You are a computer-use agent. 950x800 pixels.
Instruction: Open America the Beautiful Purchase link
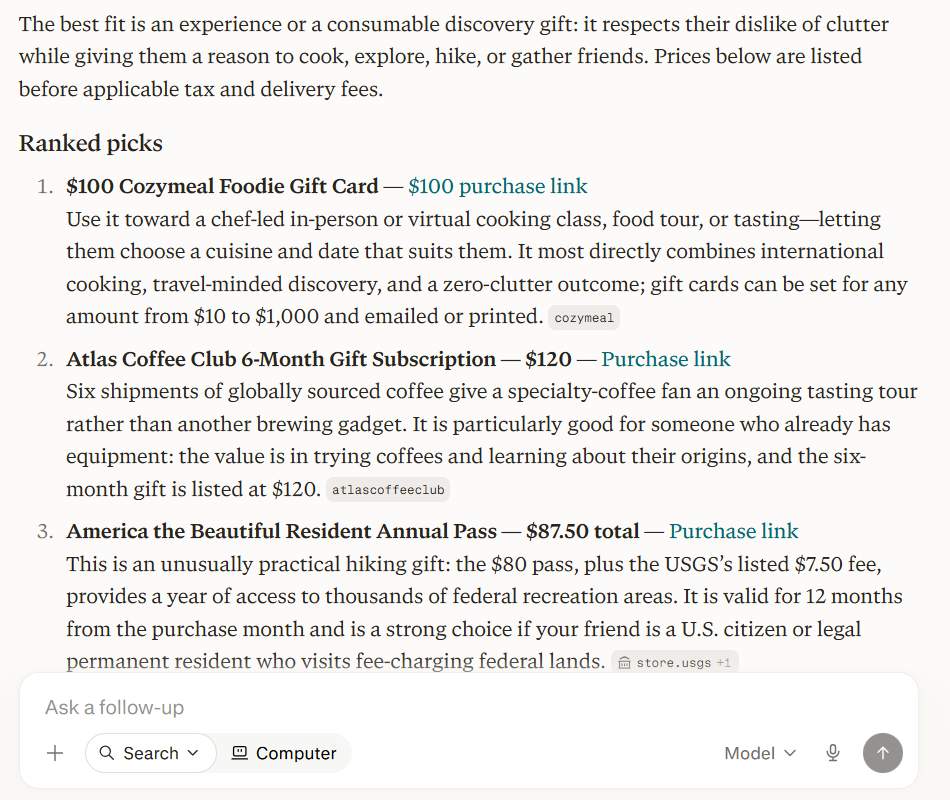tap(734, 531)
